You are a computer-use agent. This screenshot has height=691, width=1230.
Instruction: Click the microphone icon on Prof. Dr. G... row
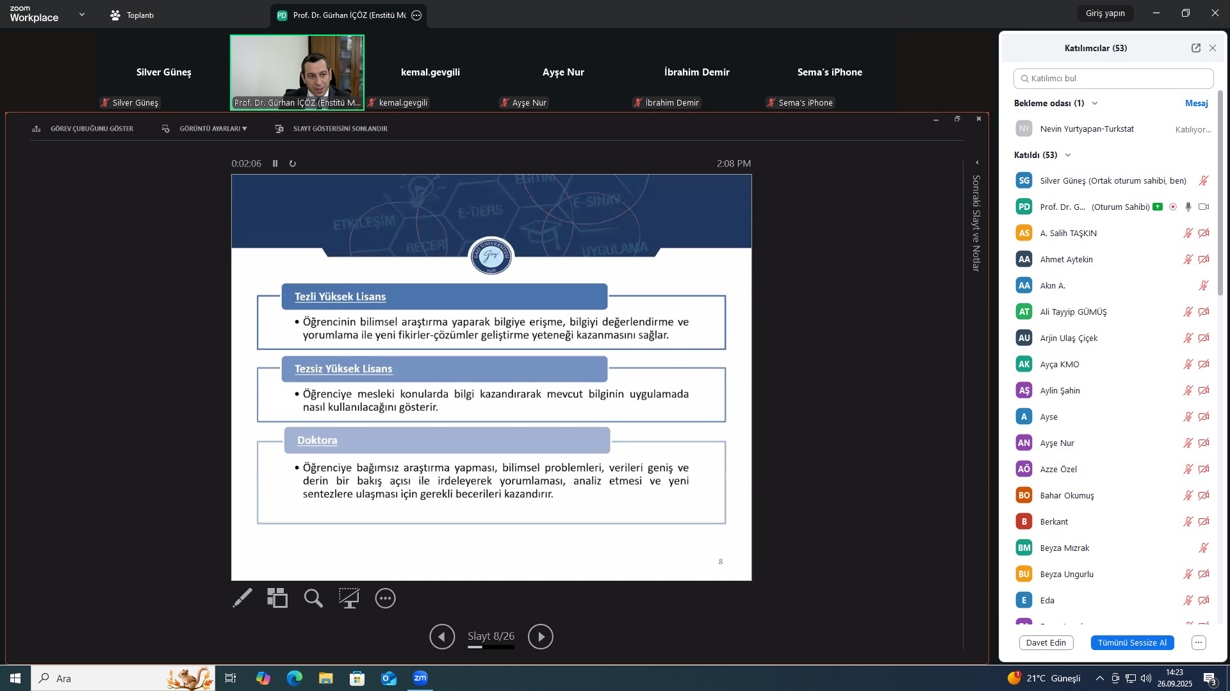pyautogui.click(x=1188, y=207)
